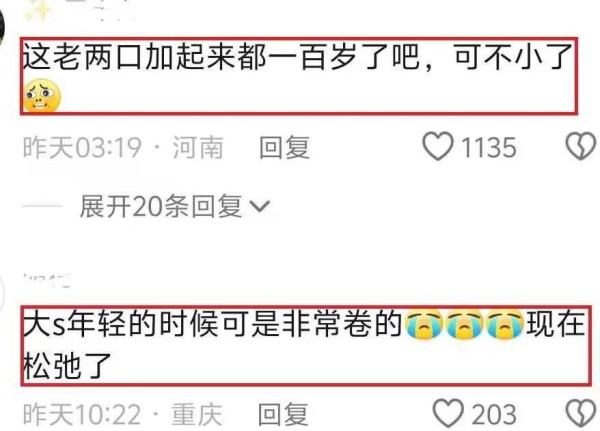Viewport: 600px width, 431px height.
Task: Dislike the Chongqing comment via broken heart
Action: (x=581, y=413)
